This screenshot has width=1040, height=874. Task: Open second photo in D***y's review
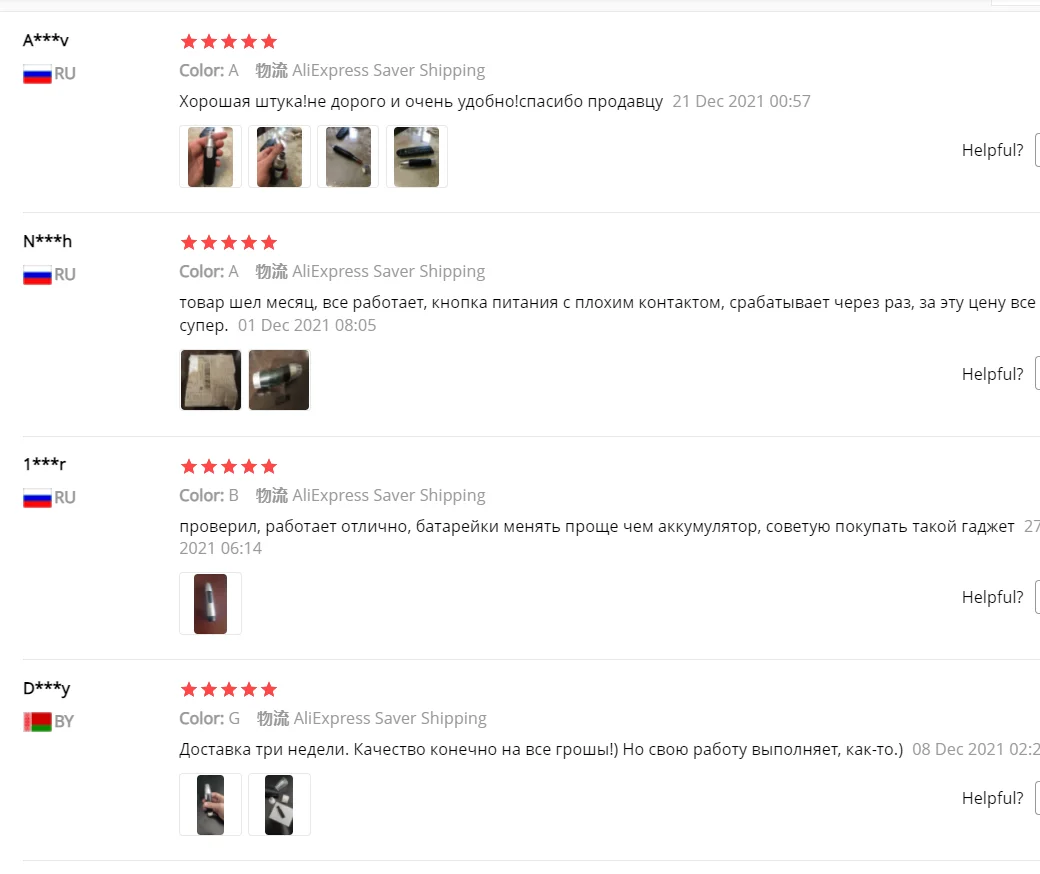[x=279, y=804]
